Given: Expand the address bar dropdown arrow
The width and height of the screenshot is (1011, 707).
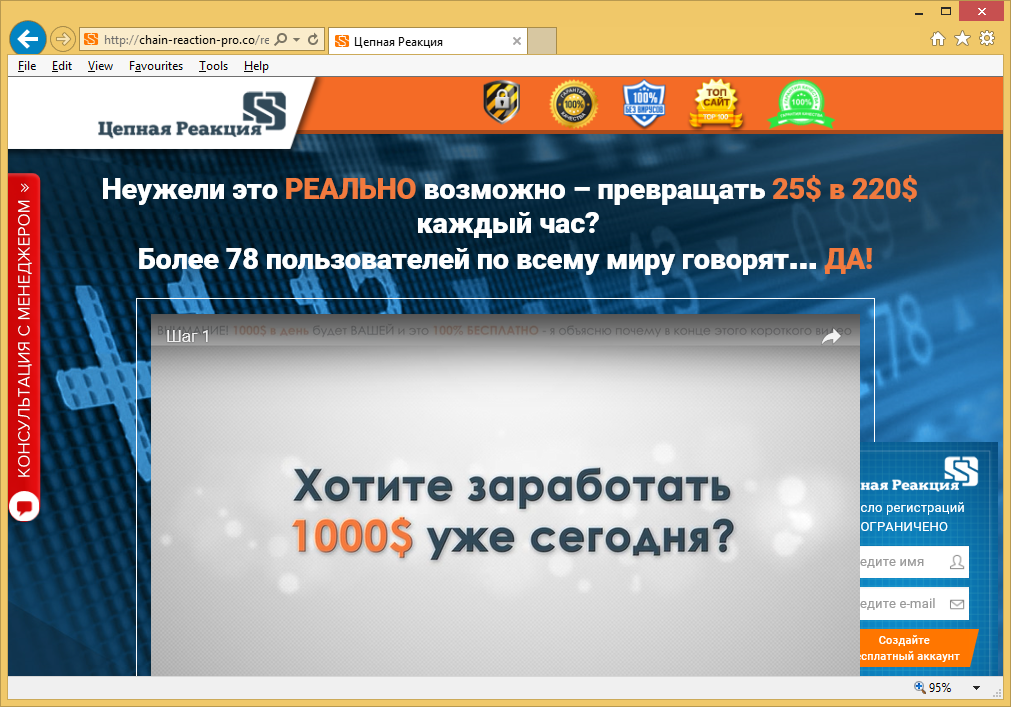Looking at the screenshot, I should click(x=296, y=40).
